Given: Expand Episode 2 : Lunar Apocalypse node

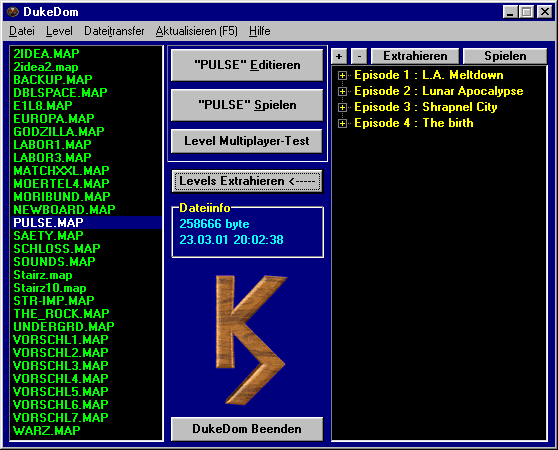Looking at the screenshot, I should 342,91.
